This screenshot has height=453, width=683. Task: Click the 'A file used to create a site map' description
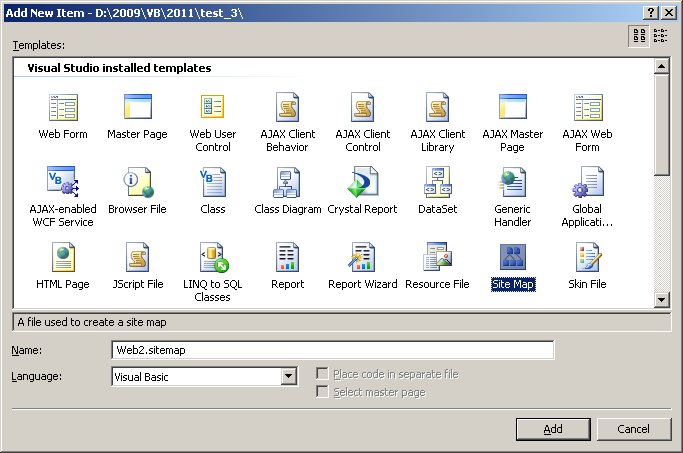point(92,322)
